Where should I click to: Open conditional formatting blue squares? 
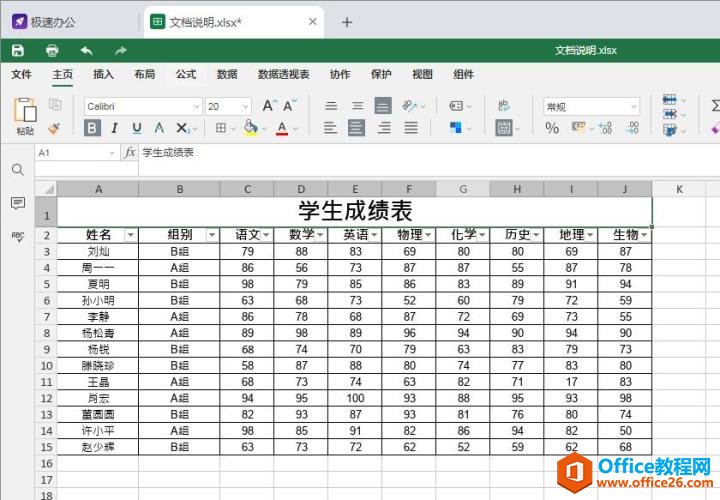click(x=456, y=128)
